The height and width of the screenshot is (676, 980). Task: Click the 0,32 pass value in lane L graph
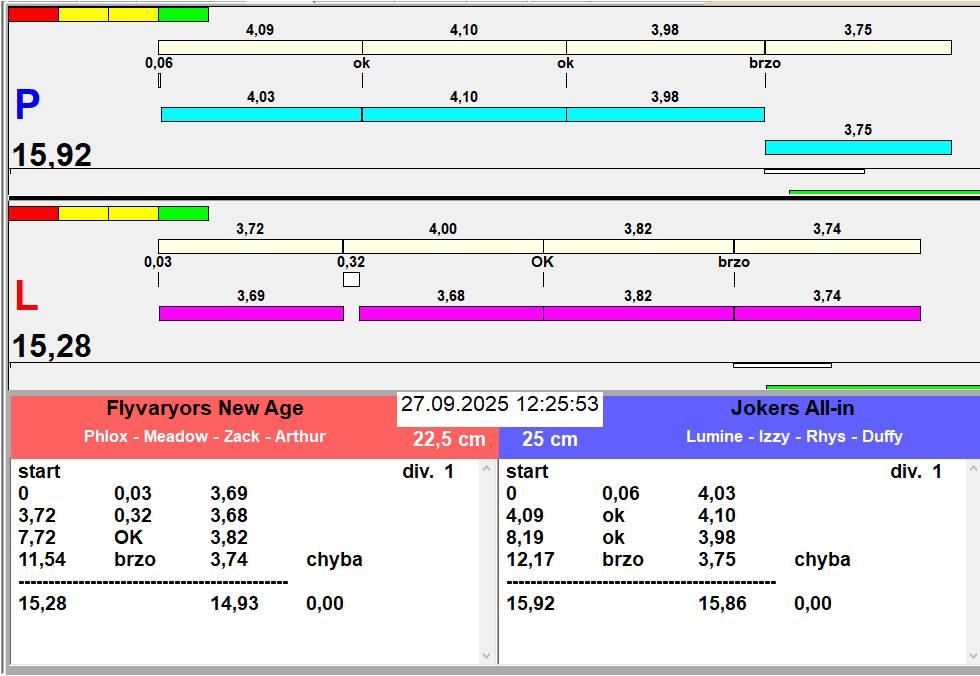point(351,262)
